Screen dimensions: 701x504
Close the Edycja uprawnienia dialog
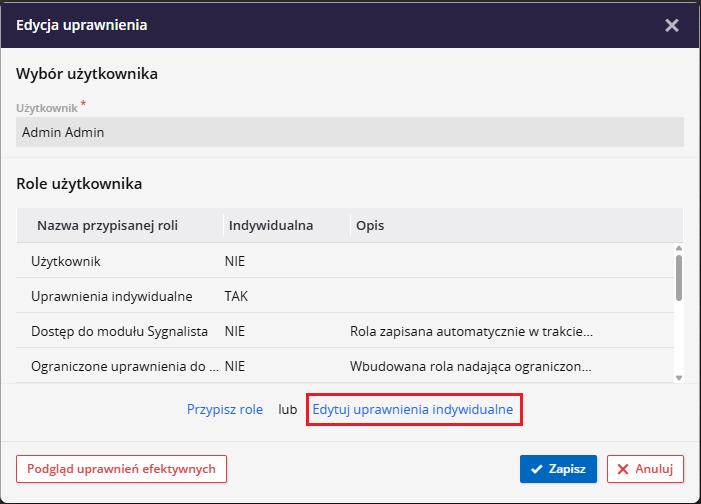[672, 25]
